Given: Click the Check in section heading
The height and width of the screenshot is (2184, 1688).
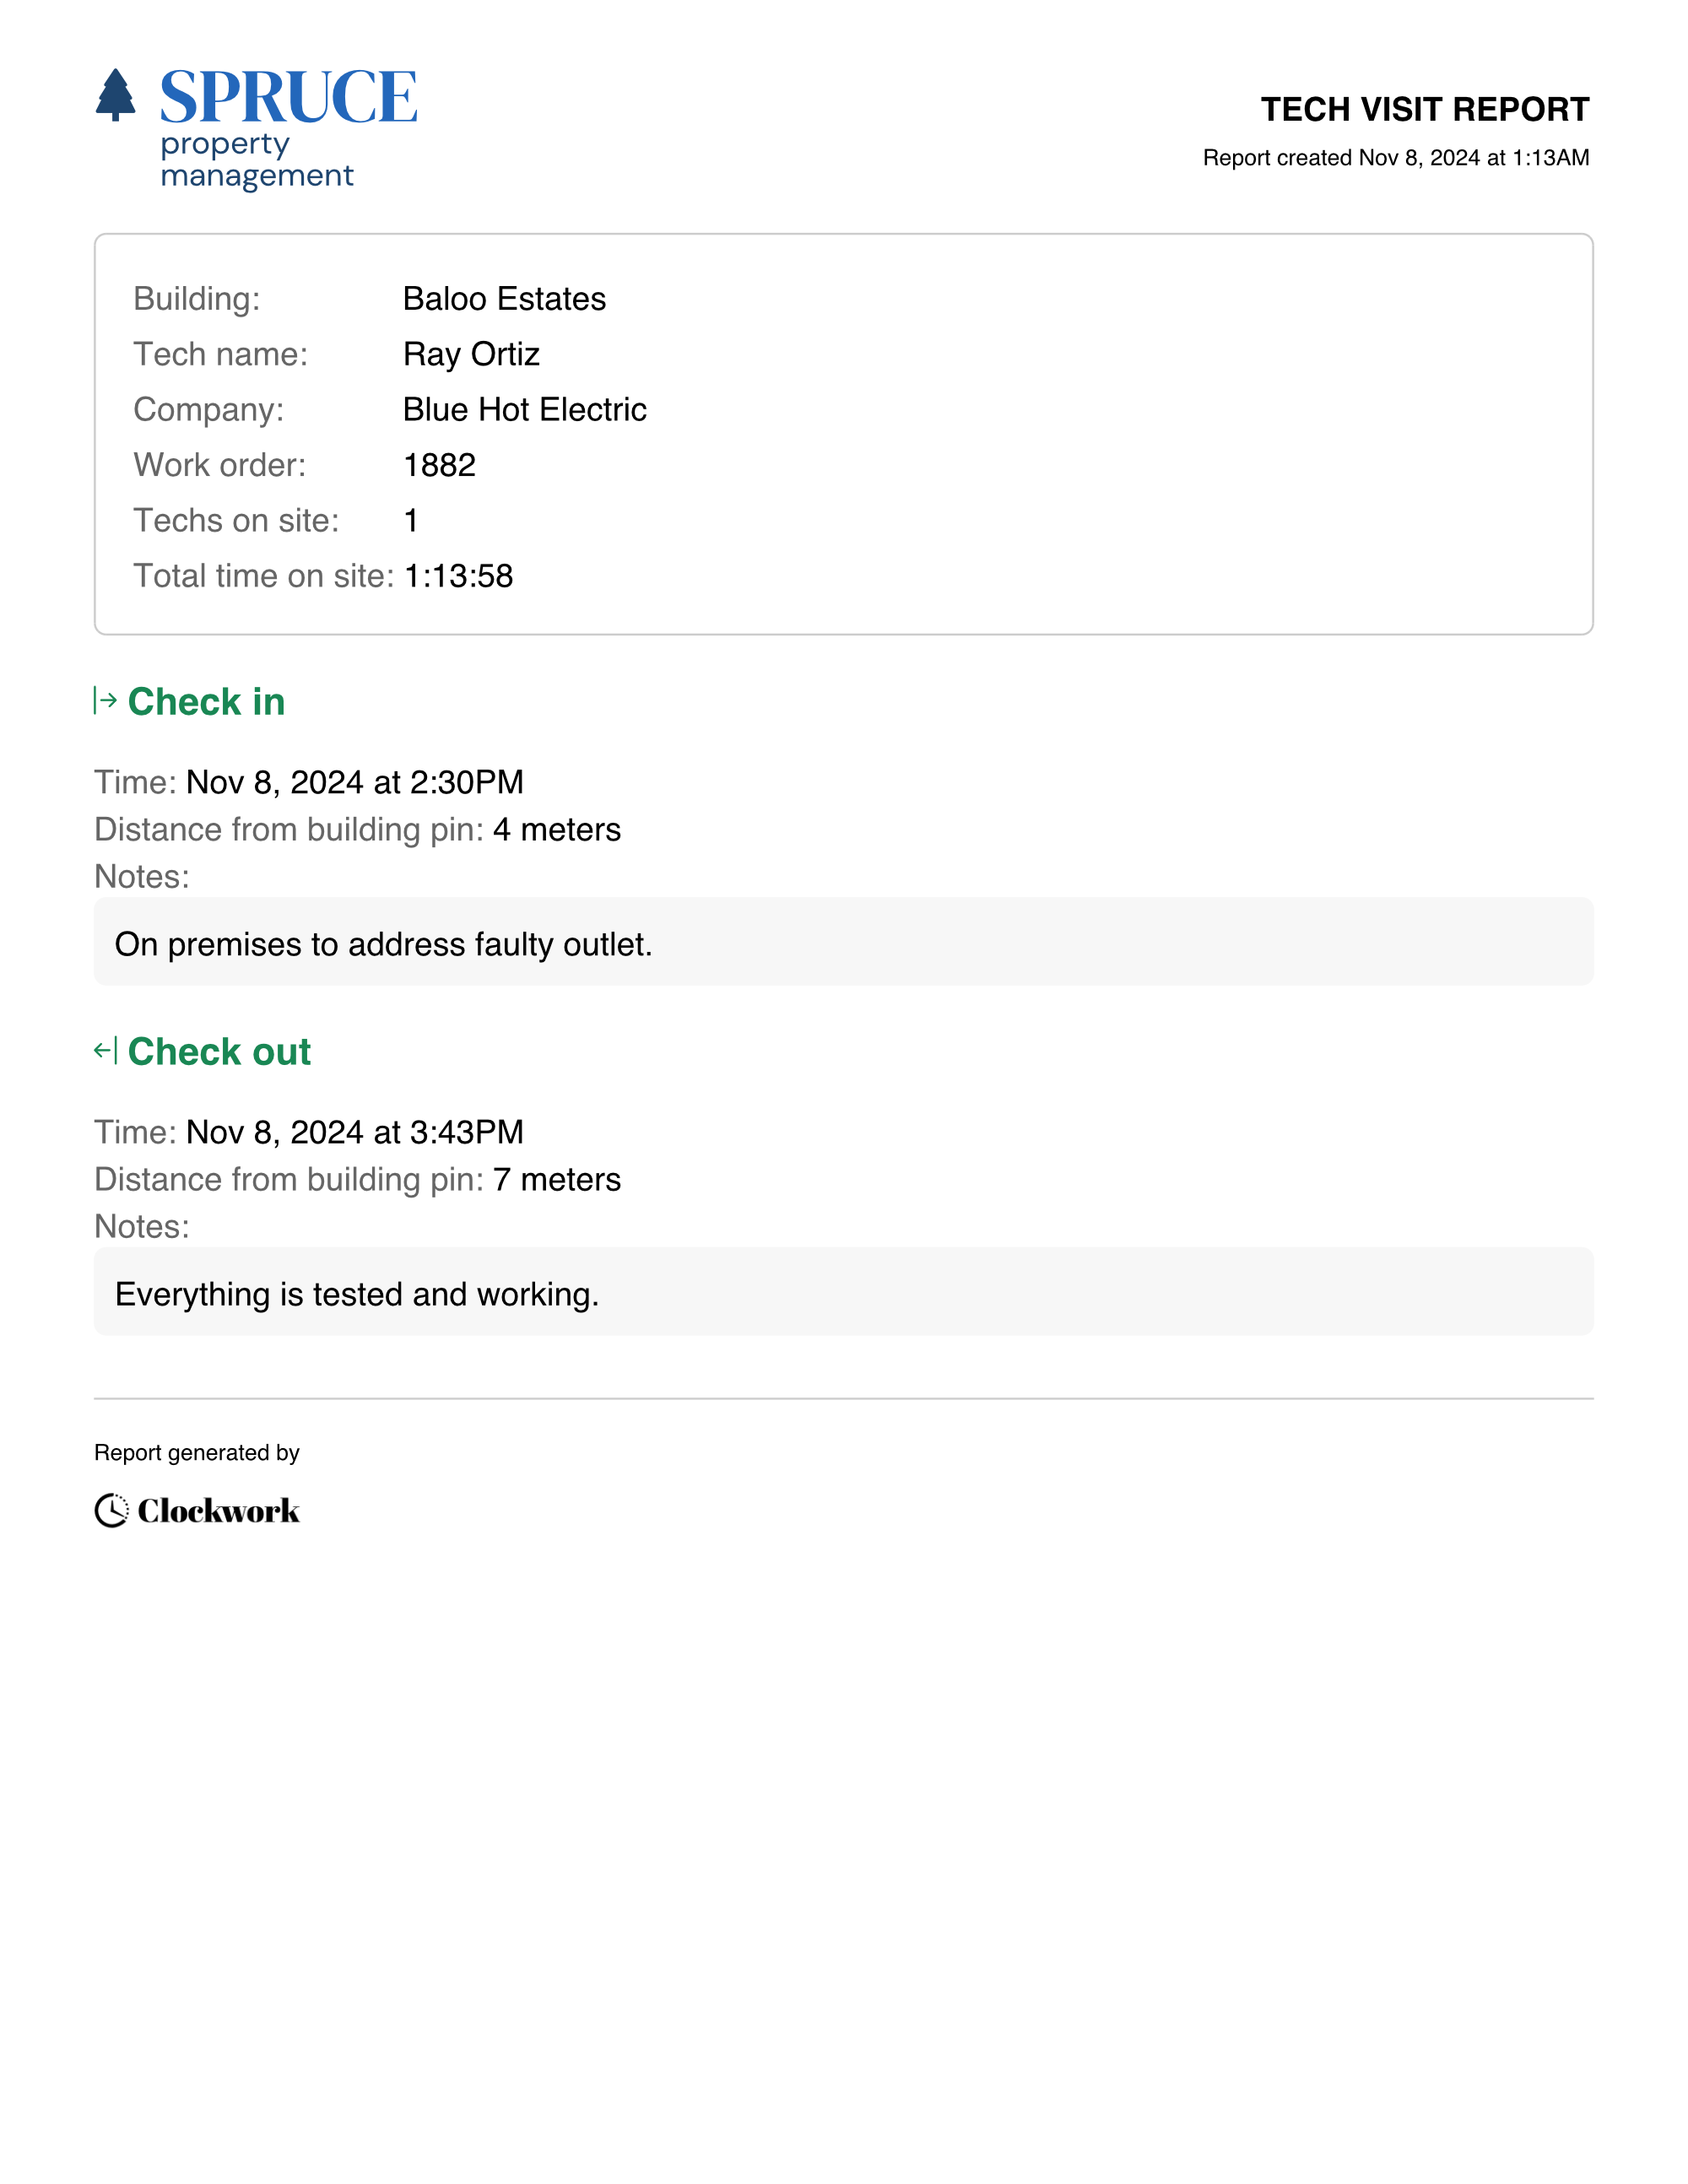Looking at the screenshot, I should click(x=206, y=702).
